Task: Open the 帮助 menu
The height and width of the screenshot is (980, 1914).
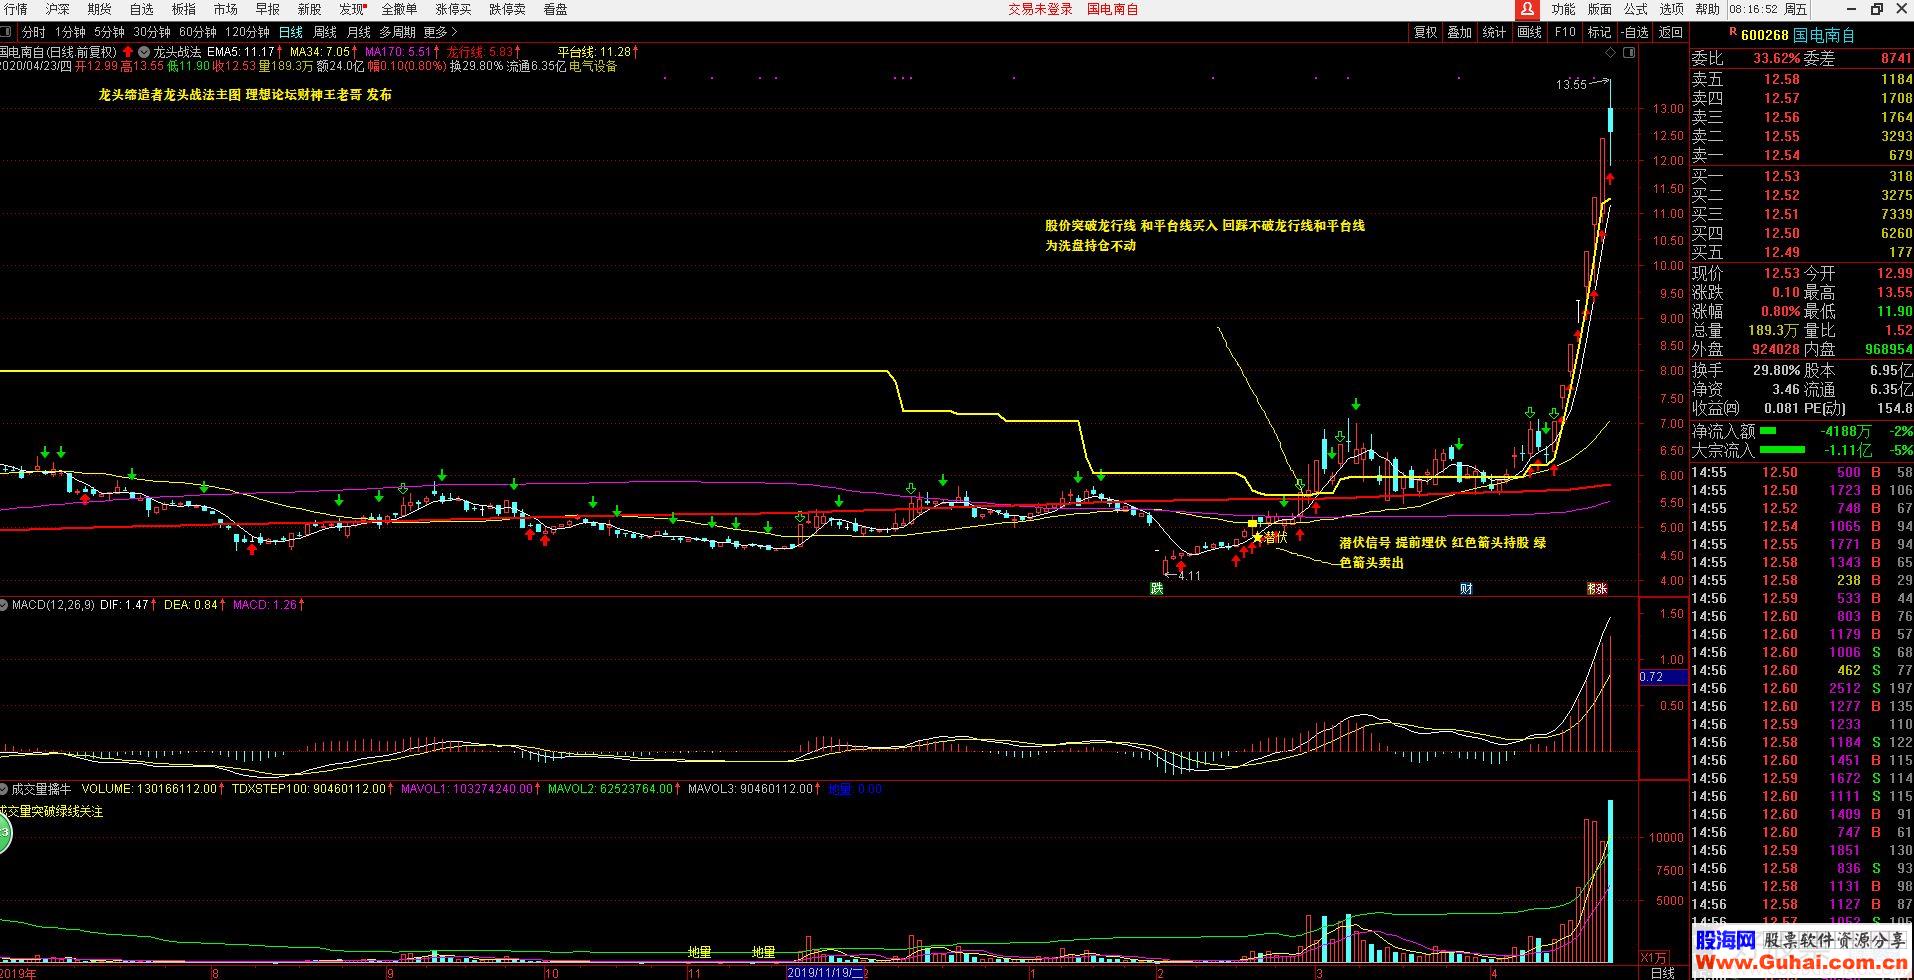Action: click(x=1707, y=9)
